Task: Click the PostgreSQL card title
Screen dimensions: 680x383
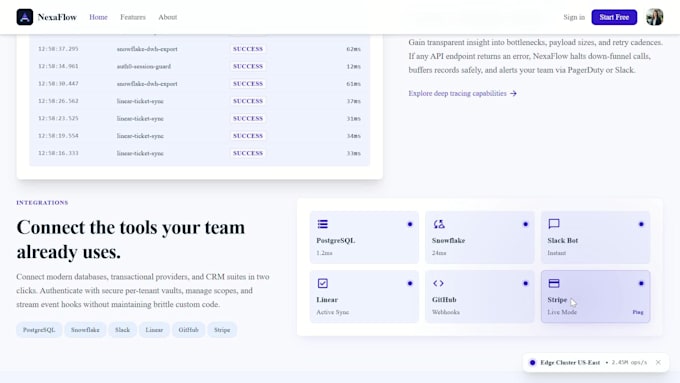Action: (336, 240)
